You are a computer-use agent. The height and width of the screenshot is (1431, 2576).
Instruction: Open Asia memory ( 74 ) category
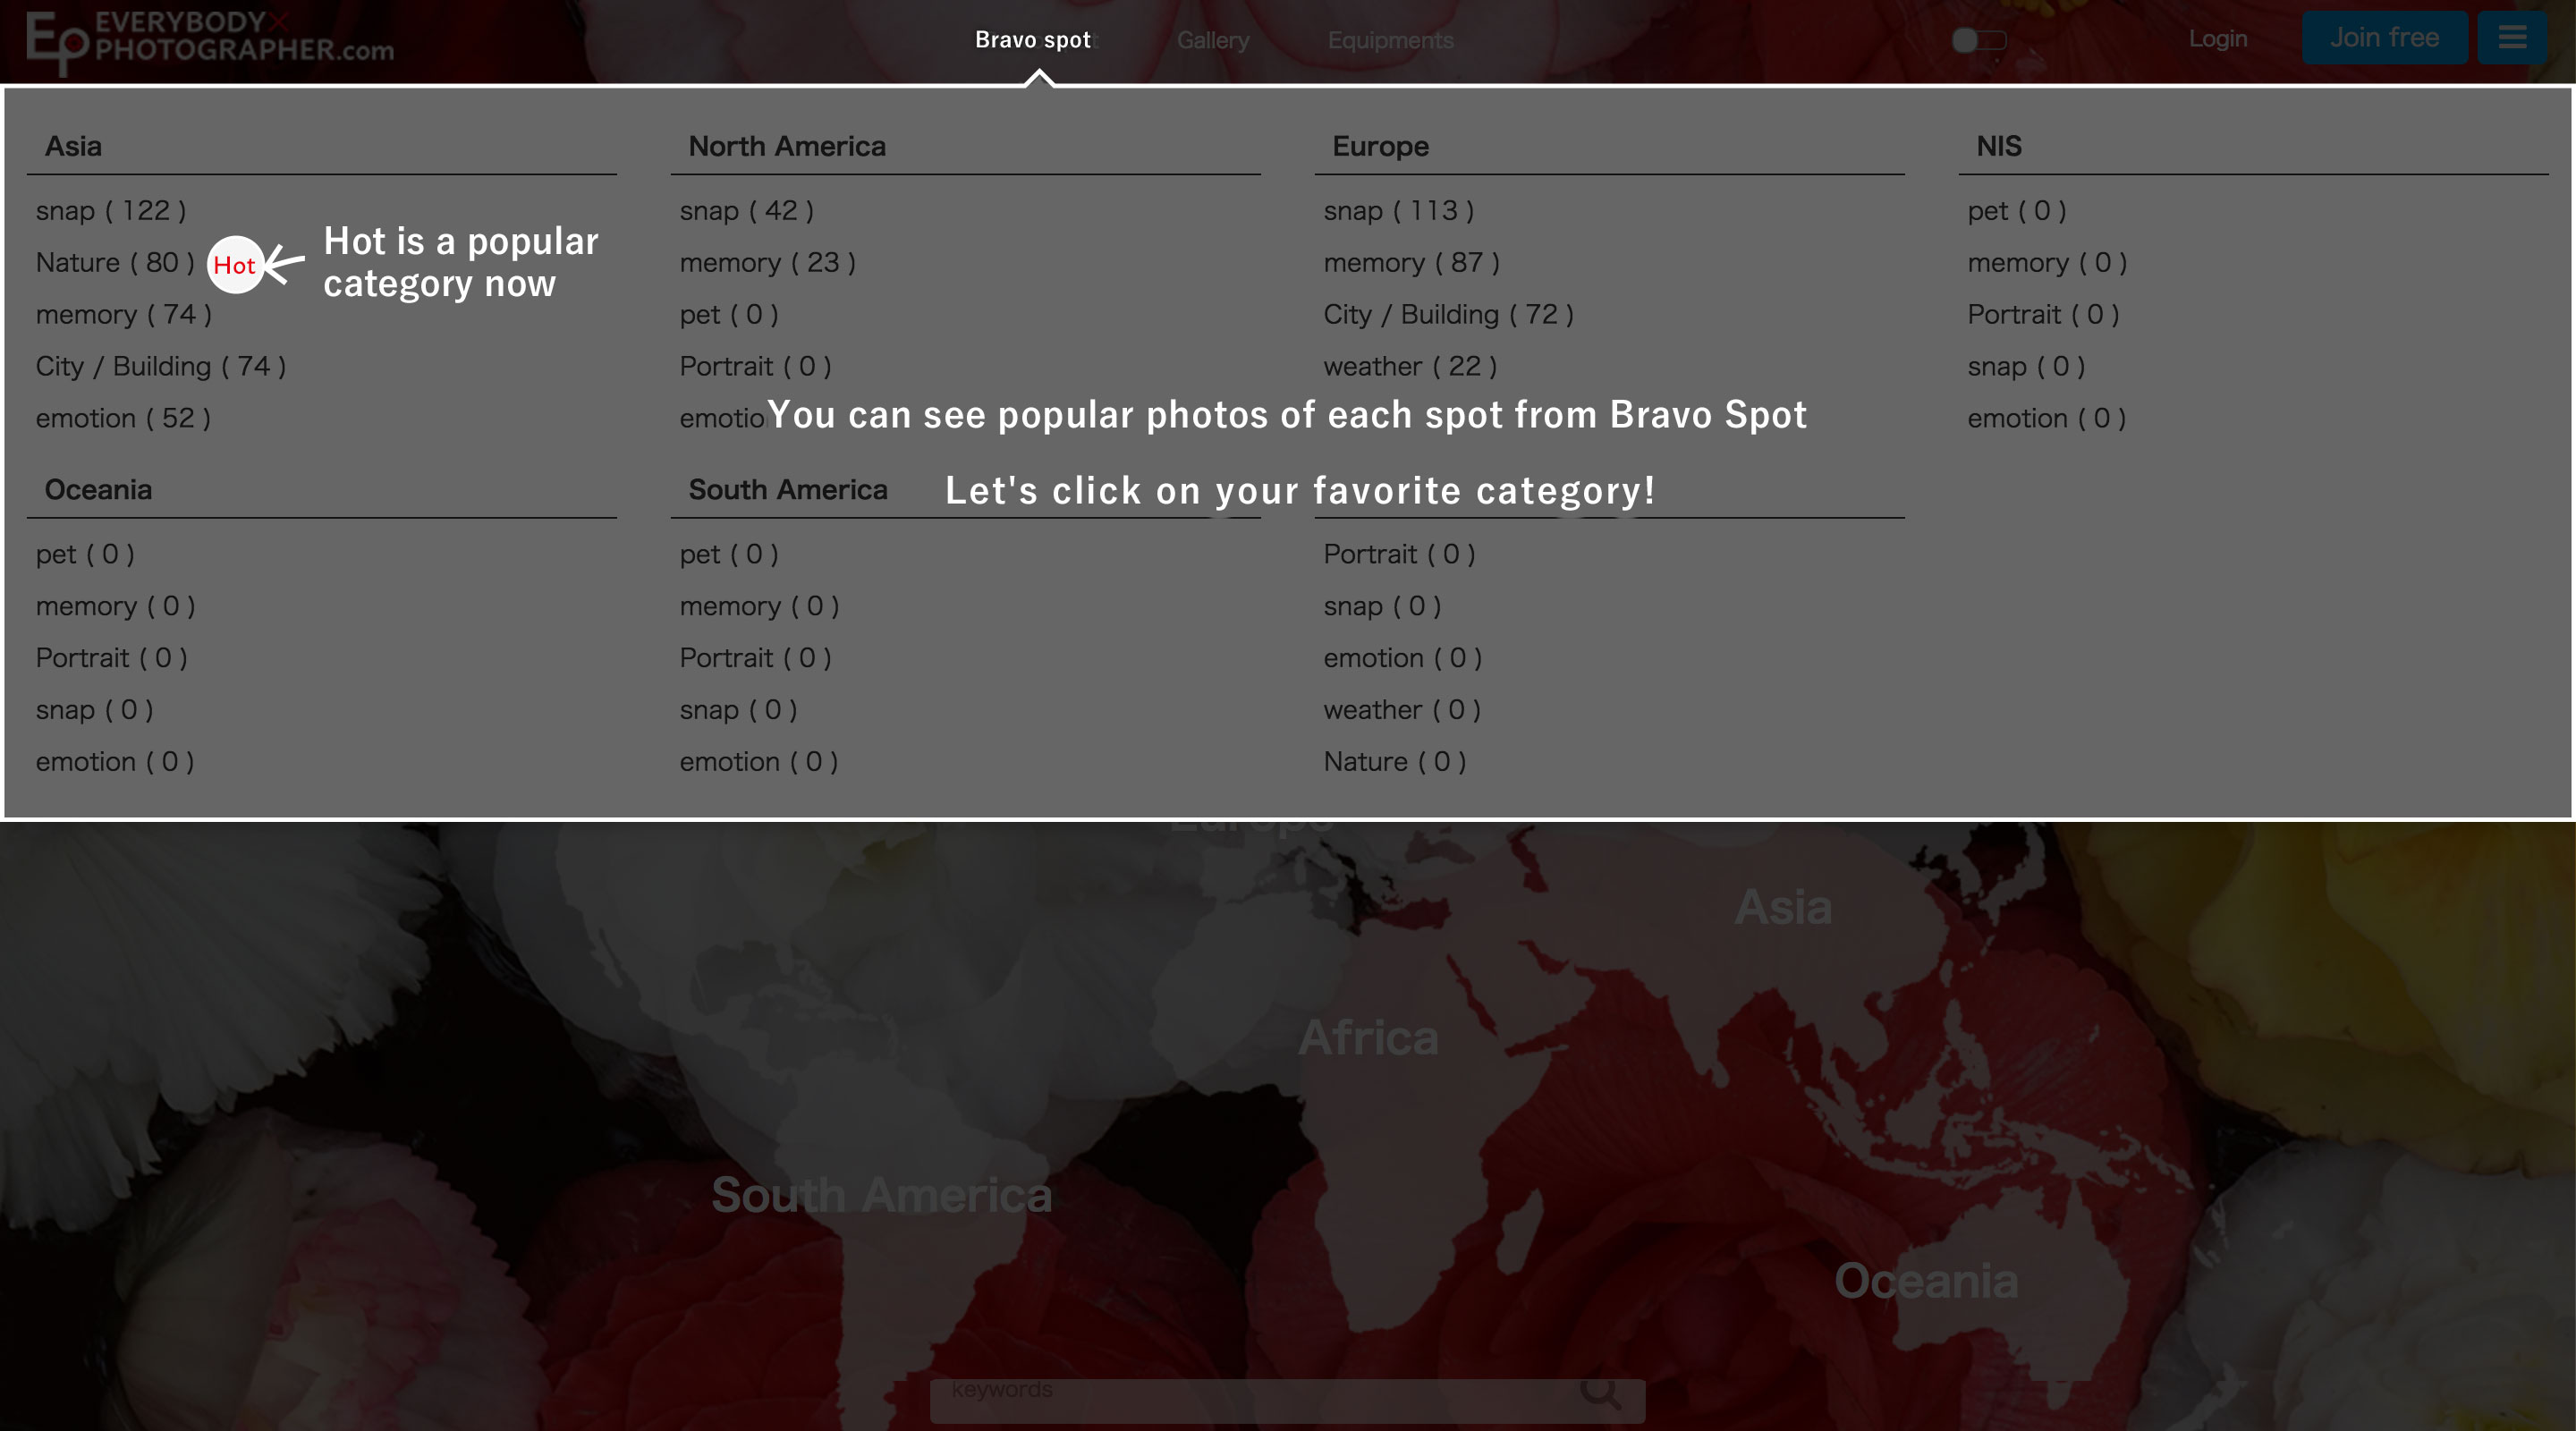[x=124, y=315]
